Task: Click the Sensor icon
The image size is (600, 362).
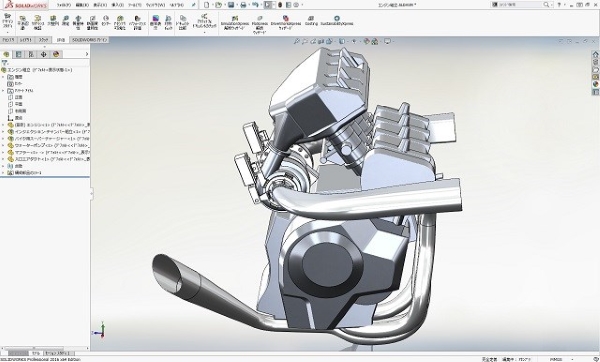Action: (x=106, y=21)
